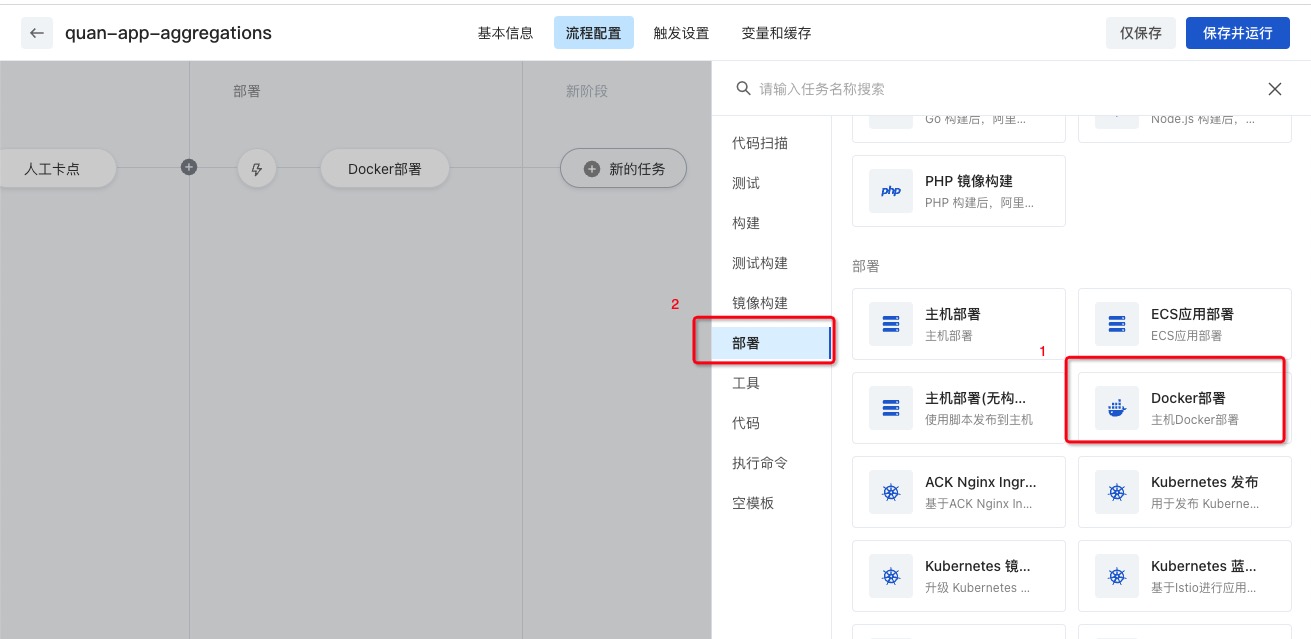Image resolution: width=1311 pixels, height=639 pixels.
Task: Add a stage with the plus circle icon
Action: click(189, 167)
